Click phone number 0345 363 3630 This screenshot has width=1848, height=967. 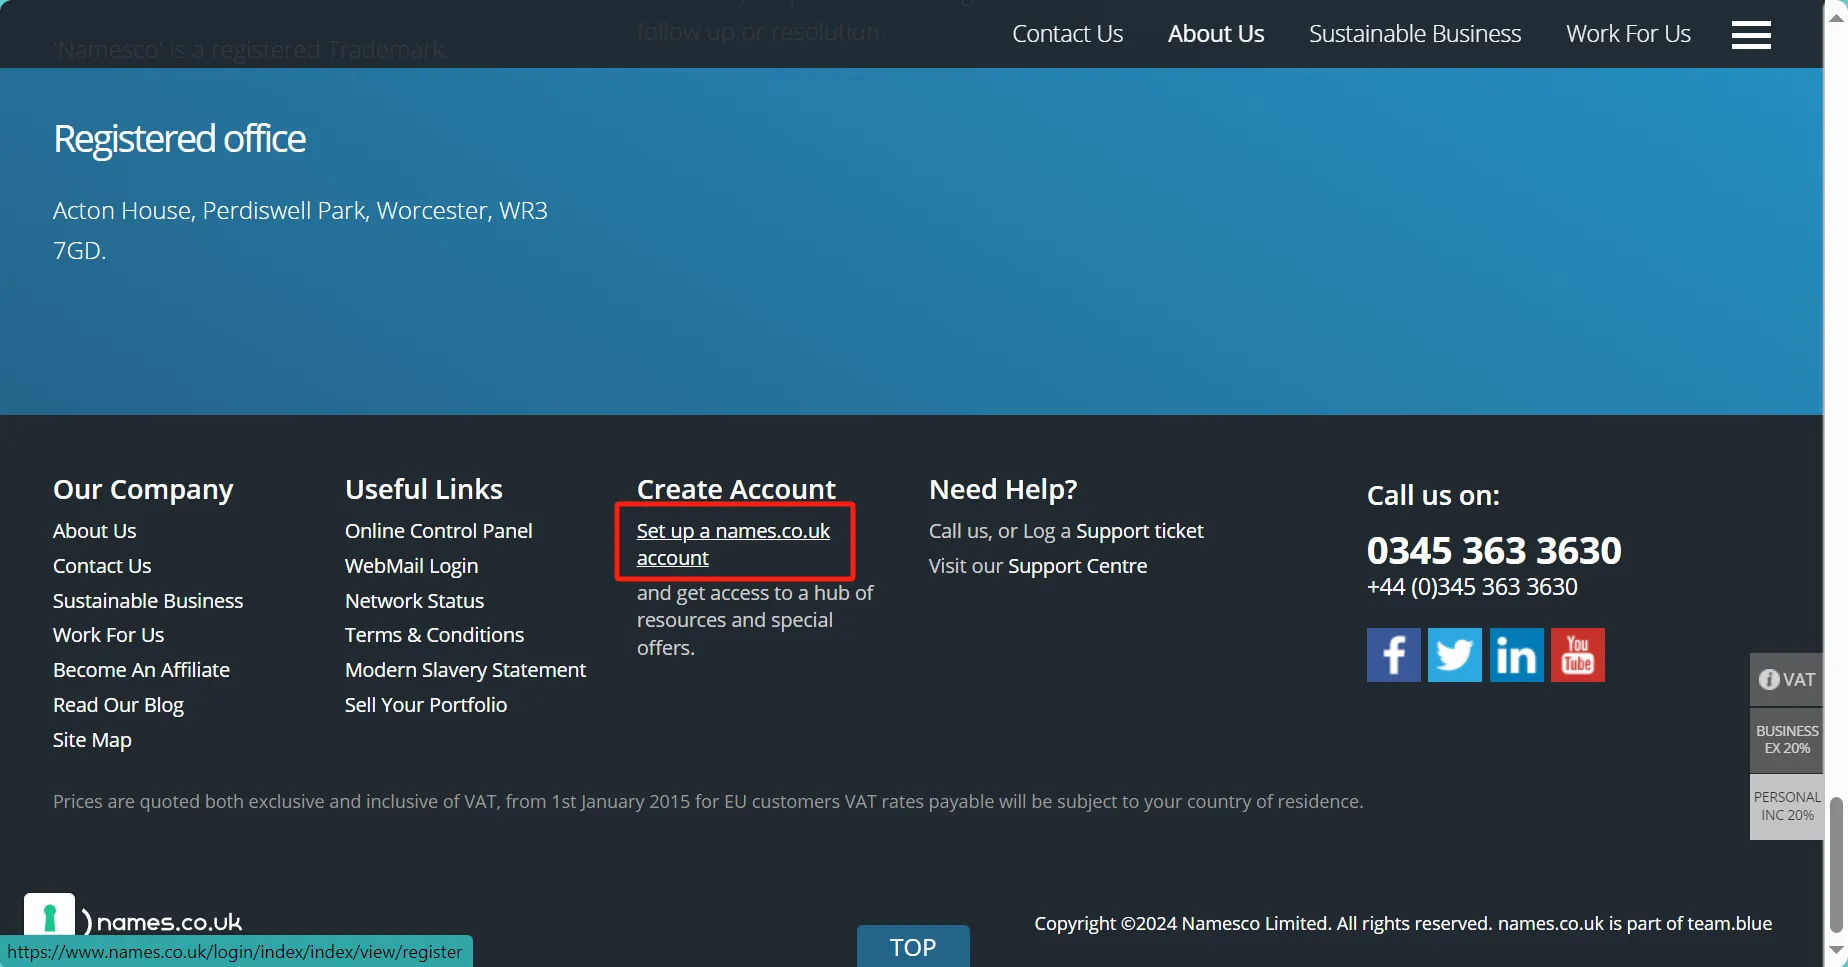(x=1494, y=550)
